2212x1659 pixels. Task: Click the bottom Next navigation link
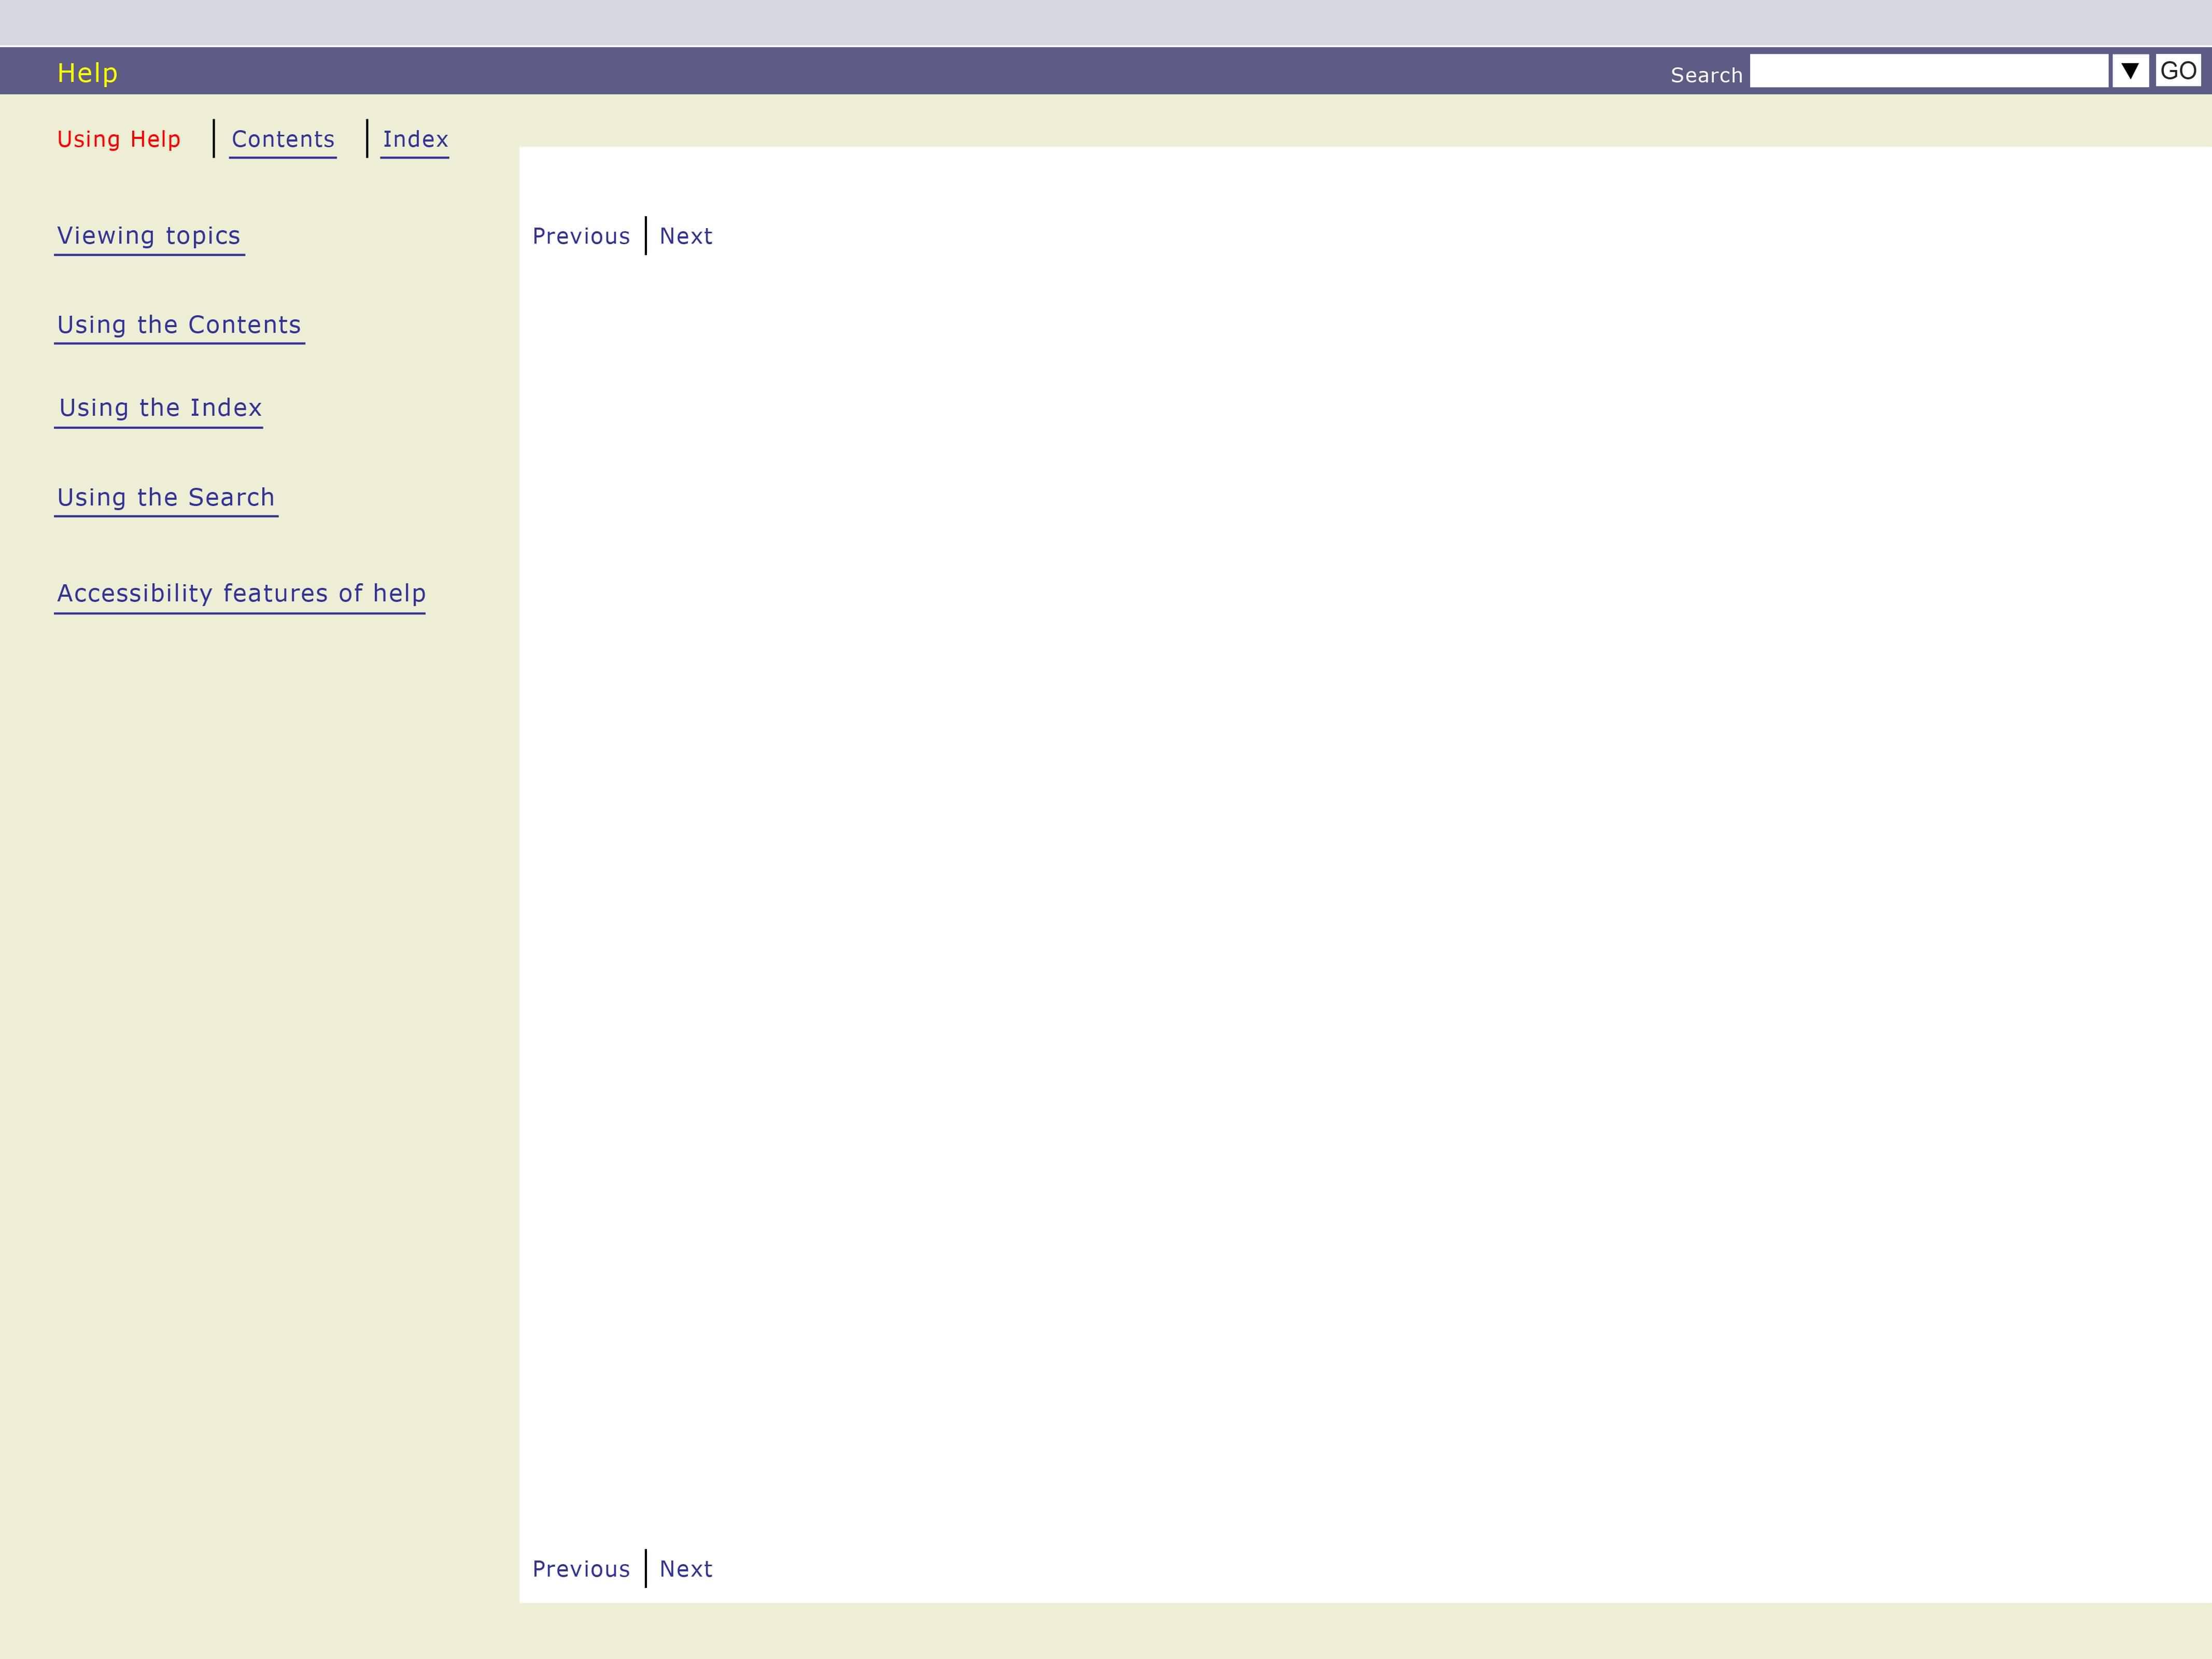coord(686,1569)
